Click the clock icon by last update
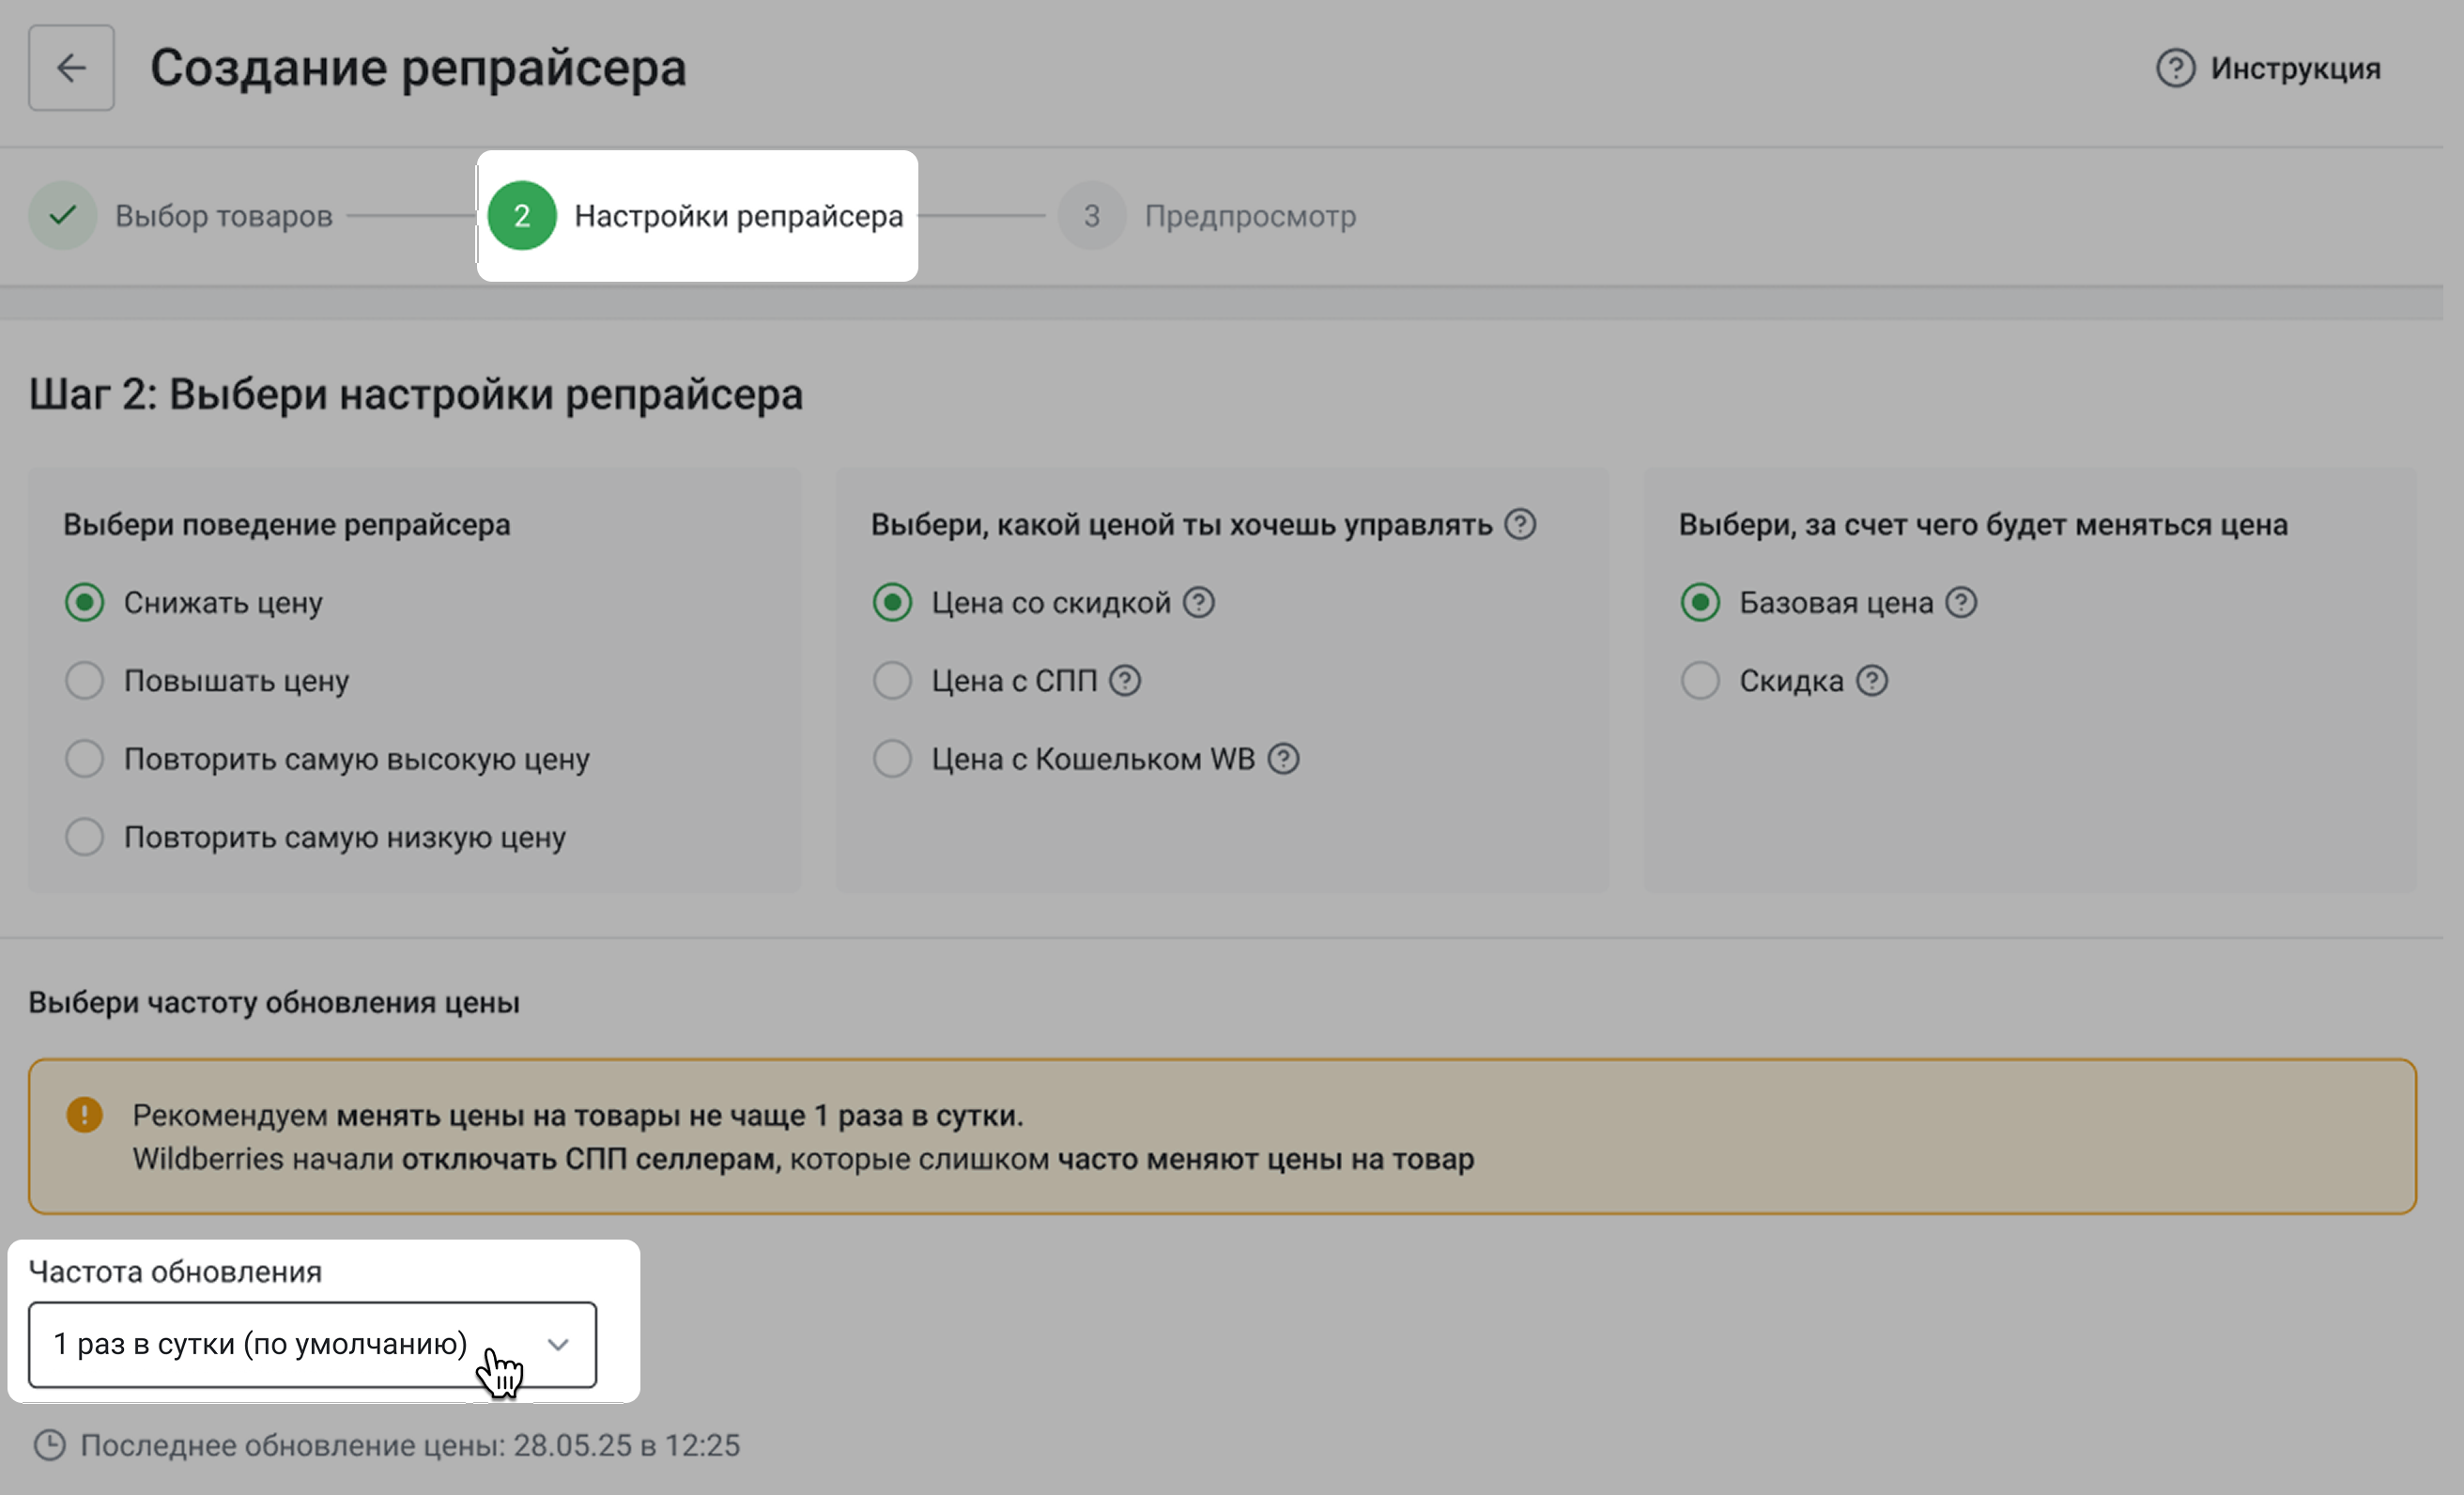 tap(49, 1445)
